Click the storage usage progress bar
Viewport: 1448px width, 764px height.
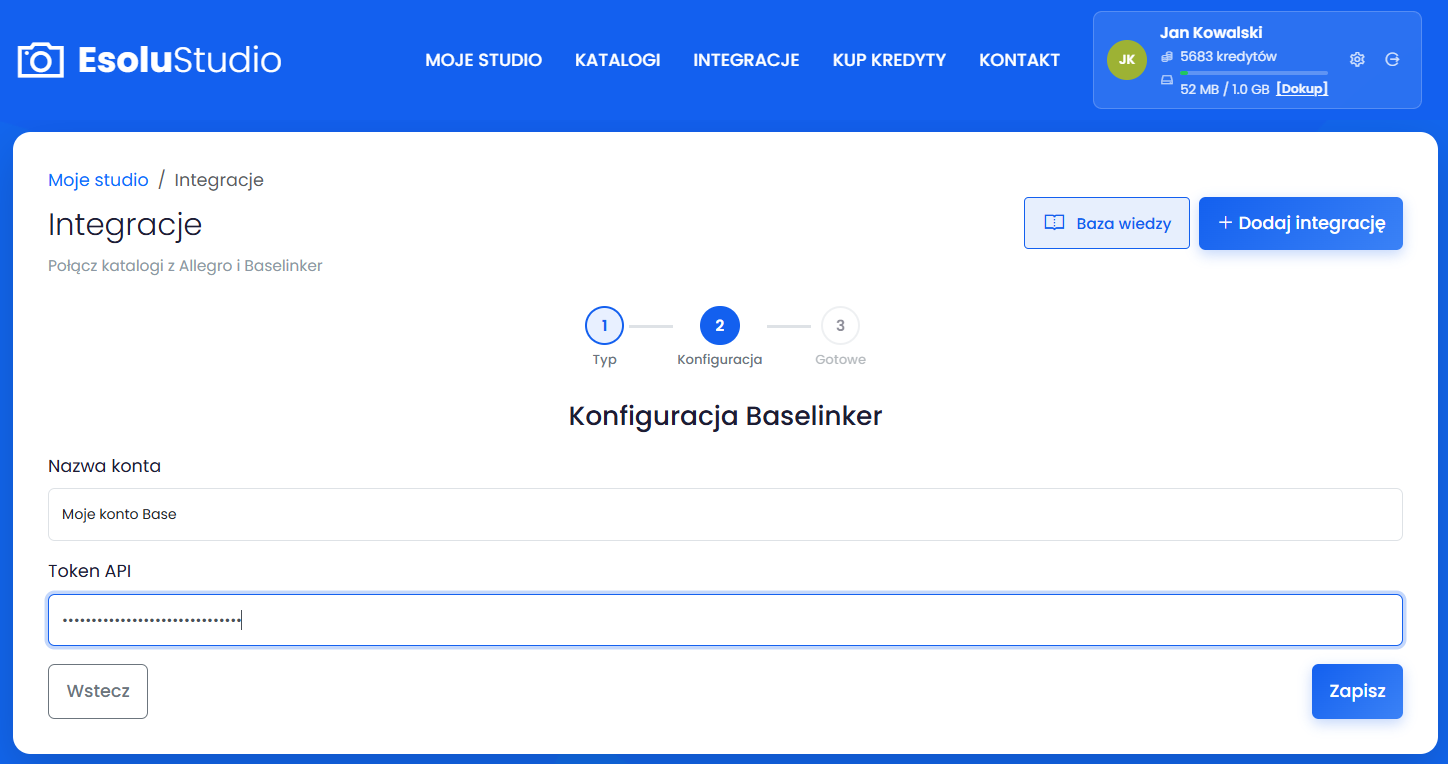click(x=1254, y=73)
